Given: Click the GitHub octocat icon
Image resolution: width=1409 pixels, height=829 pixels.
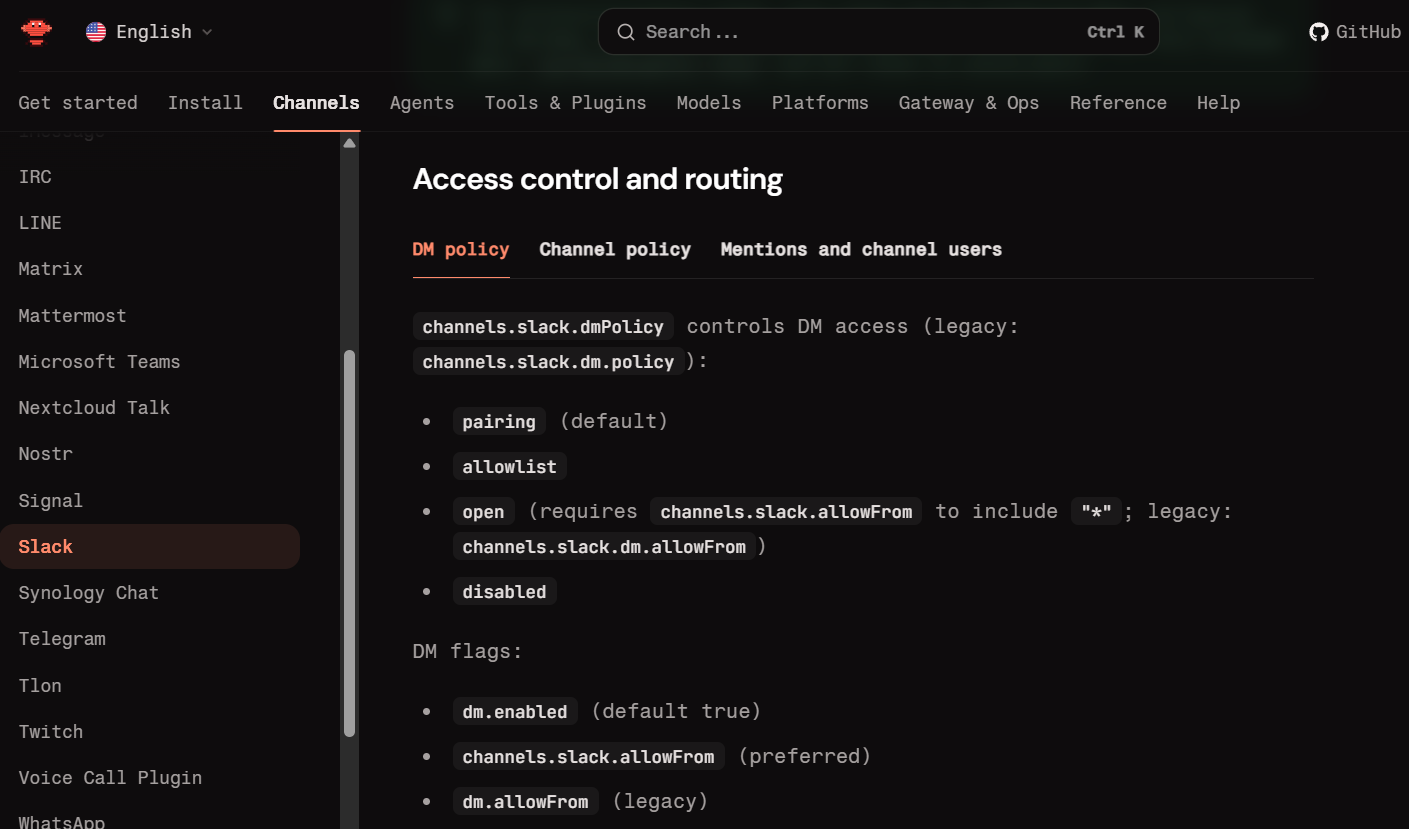Looking at the screenshot, I should [1319, 32].
